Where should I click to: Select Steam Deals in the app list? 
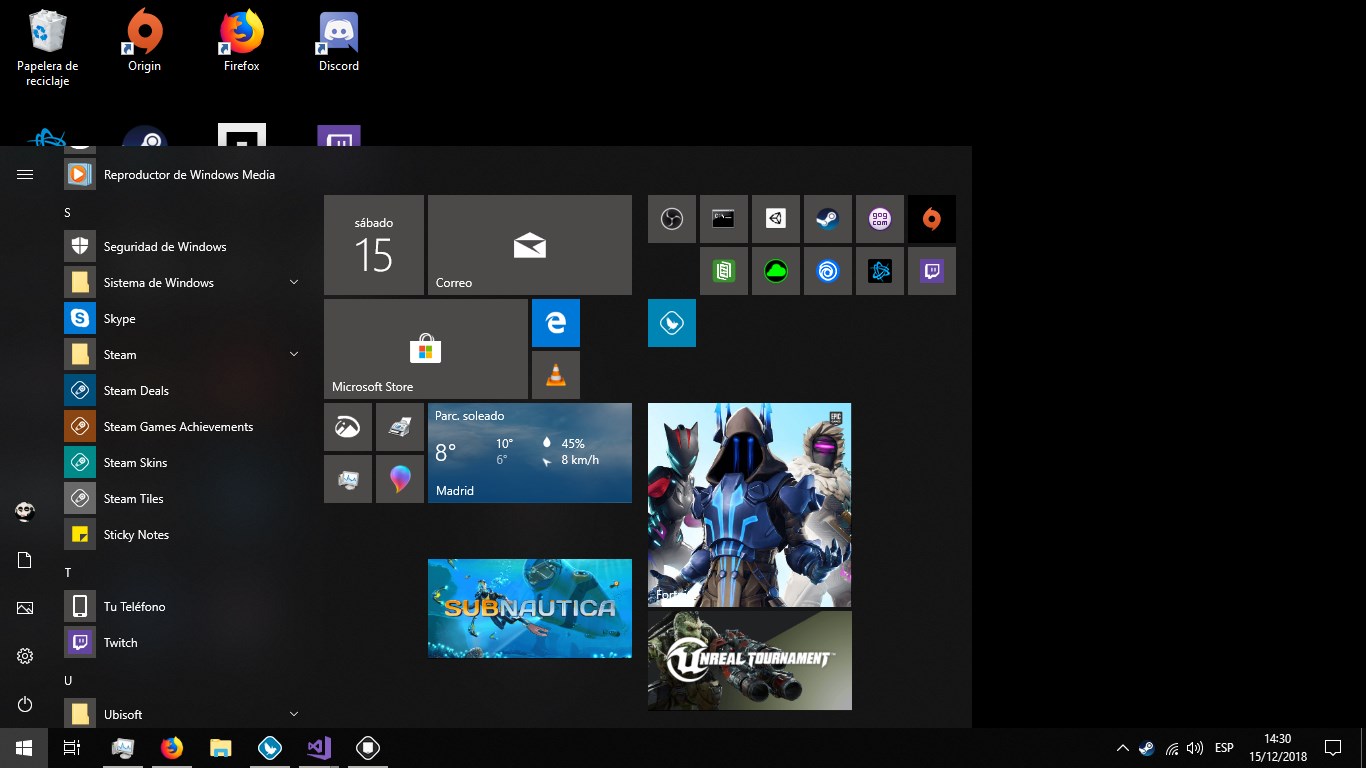point(182,391)
